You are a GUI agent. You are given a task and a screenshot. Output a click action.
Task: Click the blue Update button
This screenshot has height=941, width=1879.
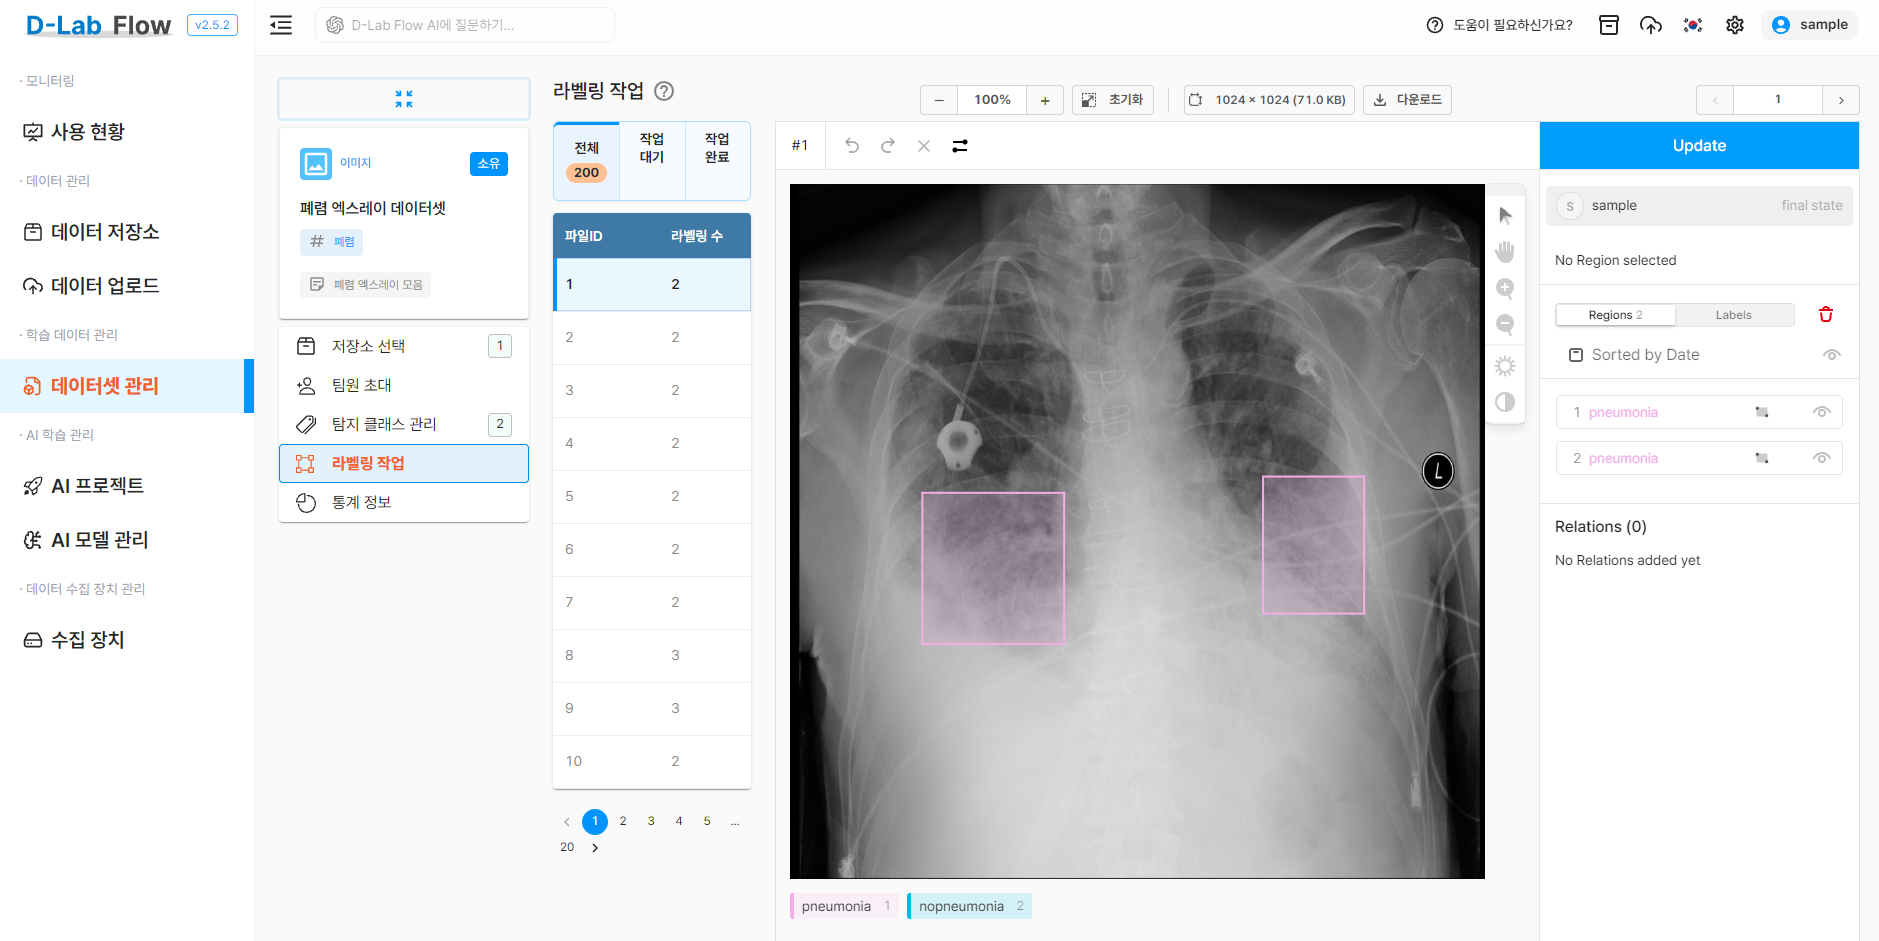[x=1699, y=146]
